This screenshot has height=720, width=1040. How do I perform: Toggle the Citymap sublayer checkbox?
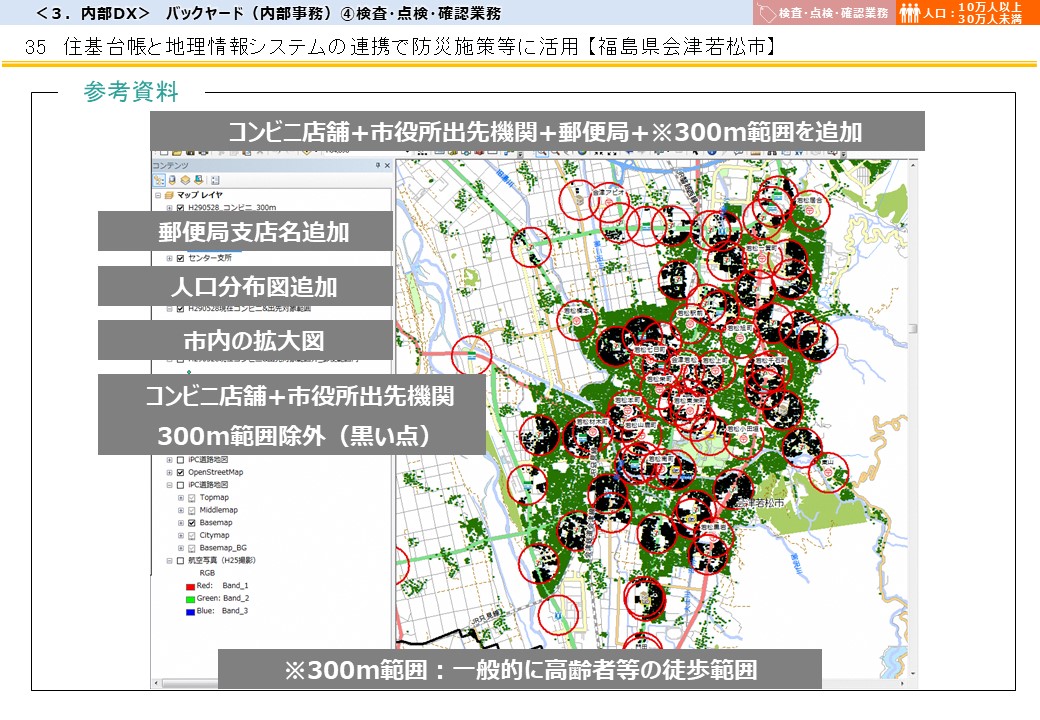click(x=192, y=535)
